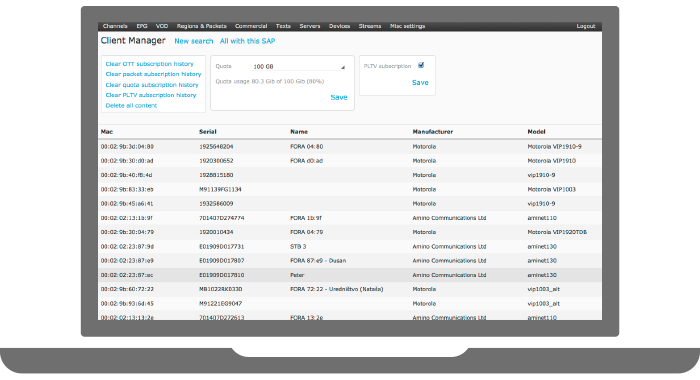
Task: Select the Servers menu item
Action: pos(309,26)
